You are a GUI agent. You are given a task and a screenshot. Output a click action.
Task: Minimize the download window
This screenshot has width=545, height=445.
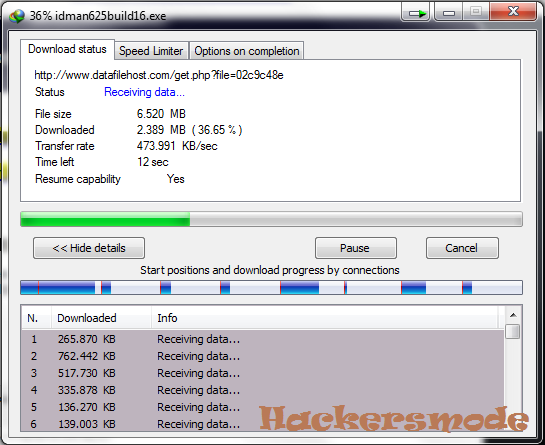(x=448, y=13)
